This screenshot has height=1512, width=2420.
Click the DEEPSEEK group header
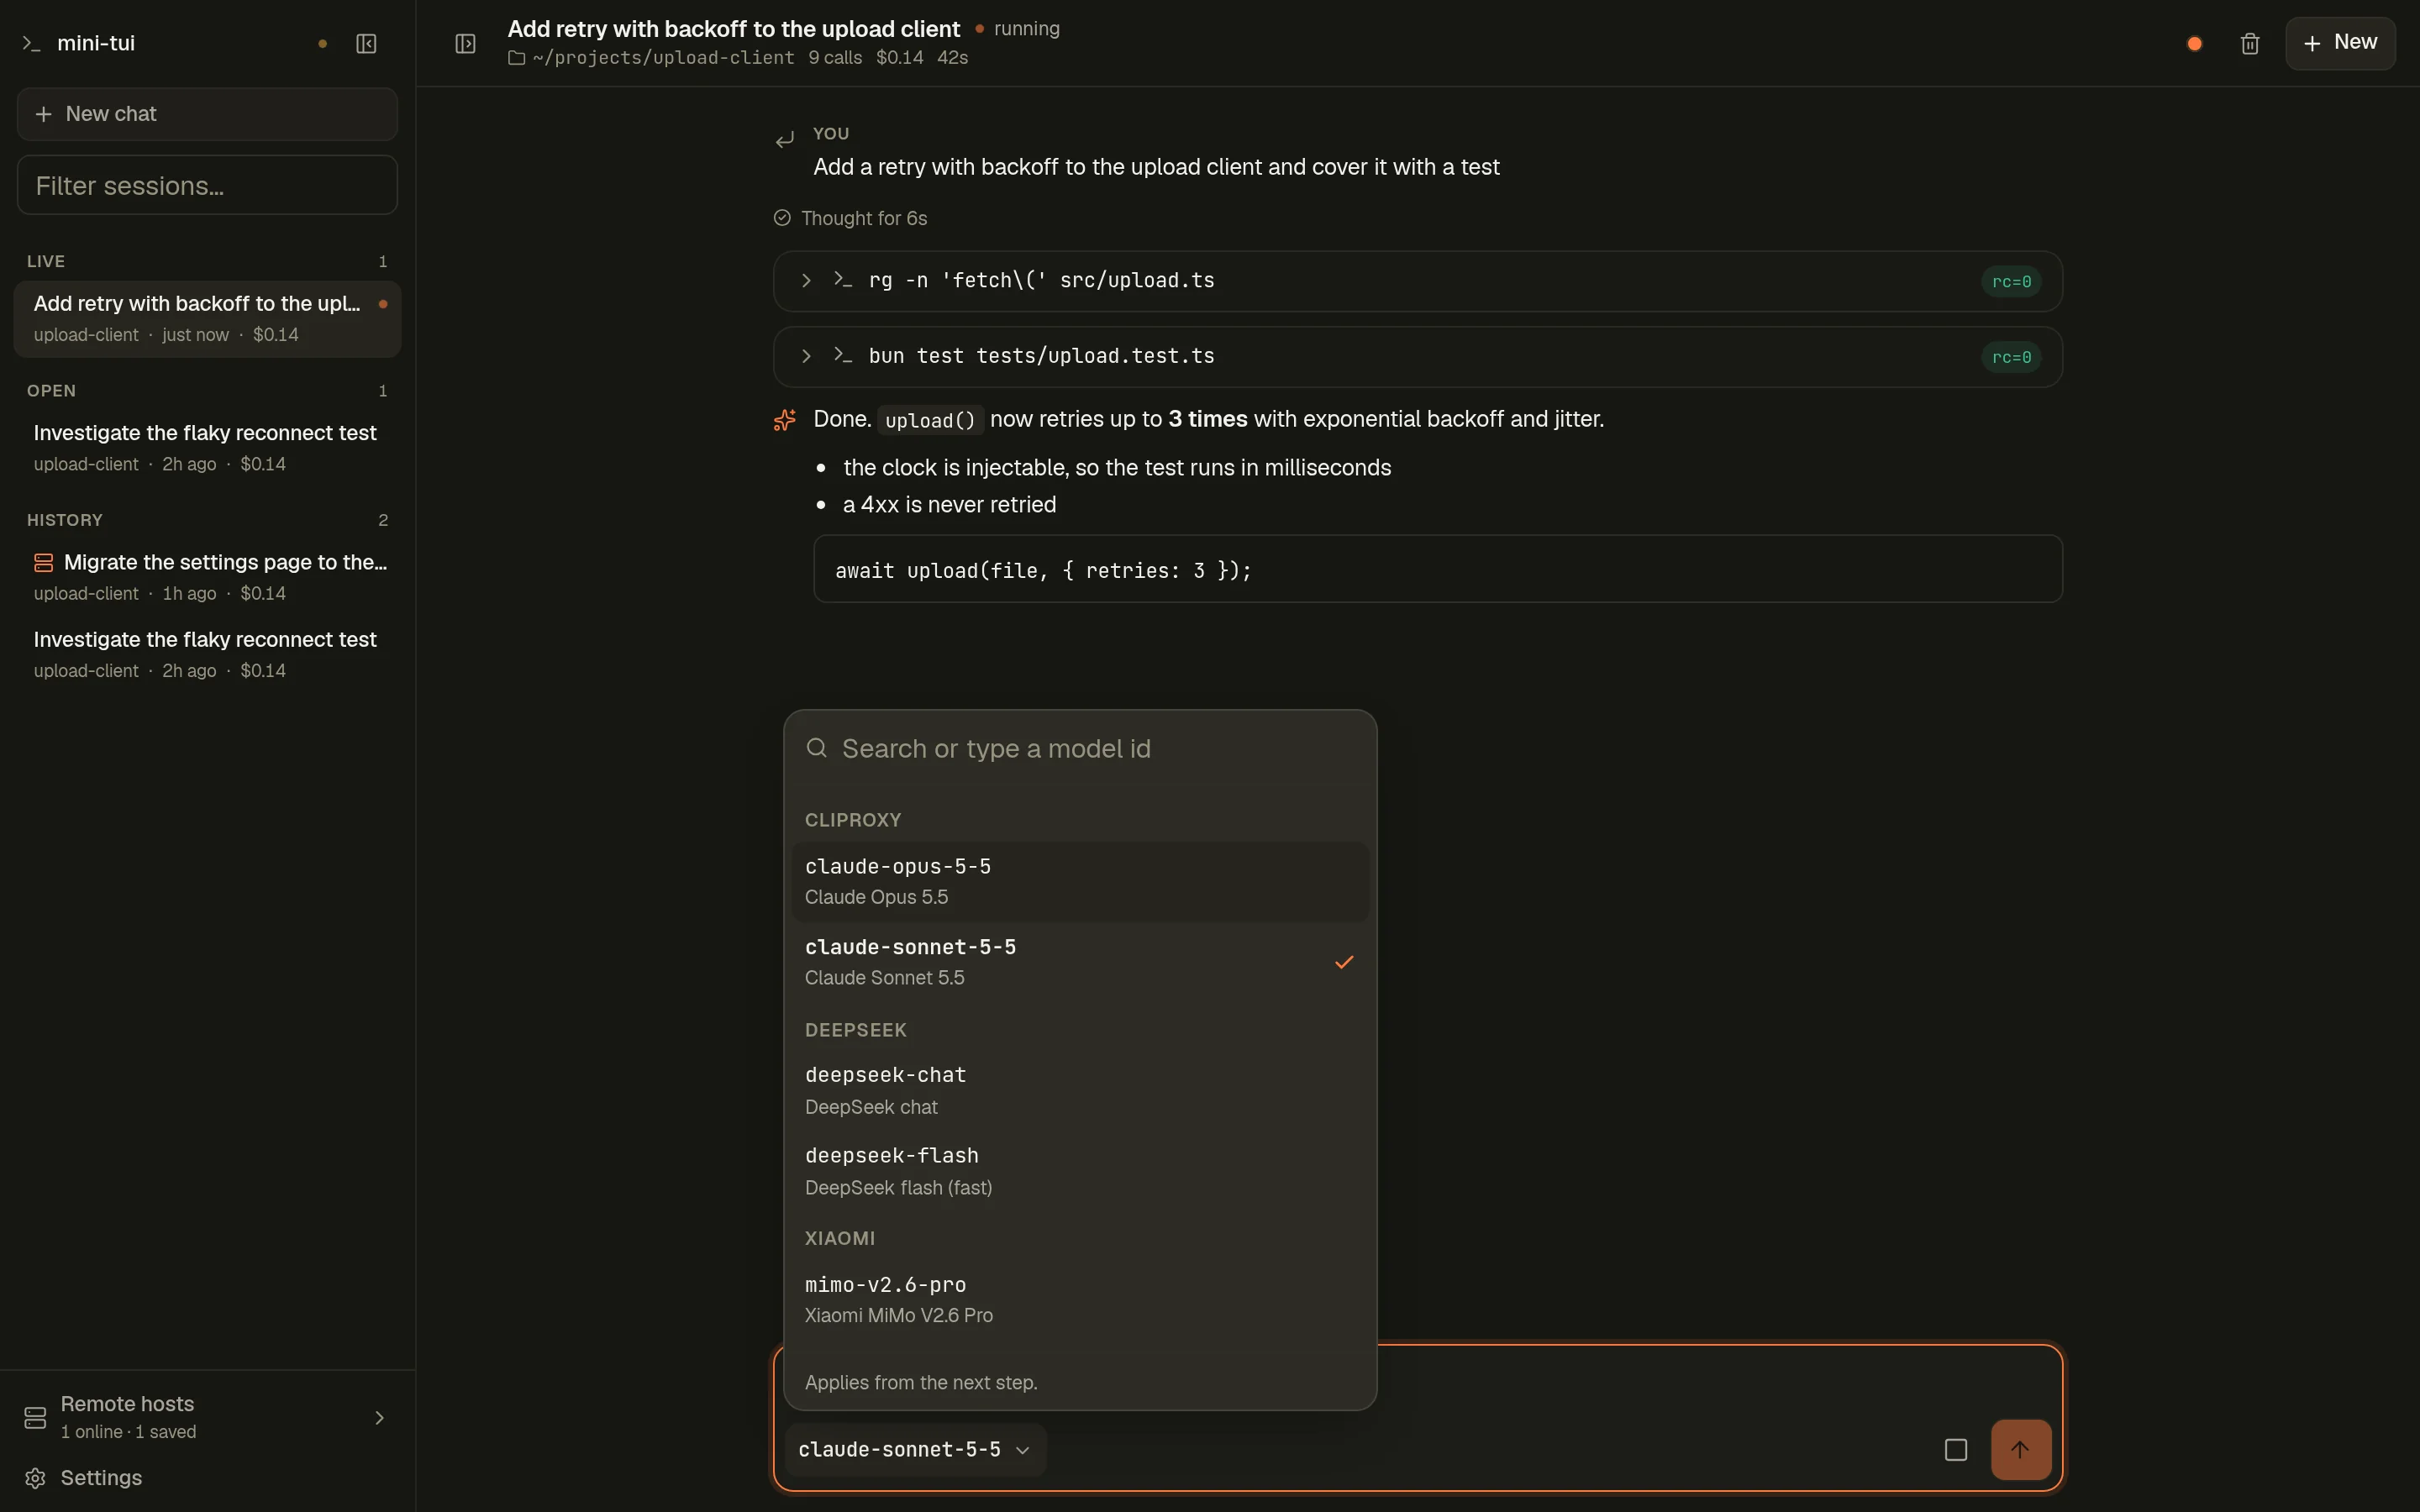click(855, 1030)
